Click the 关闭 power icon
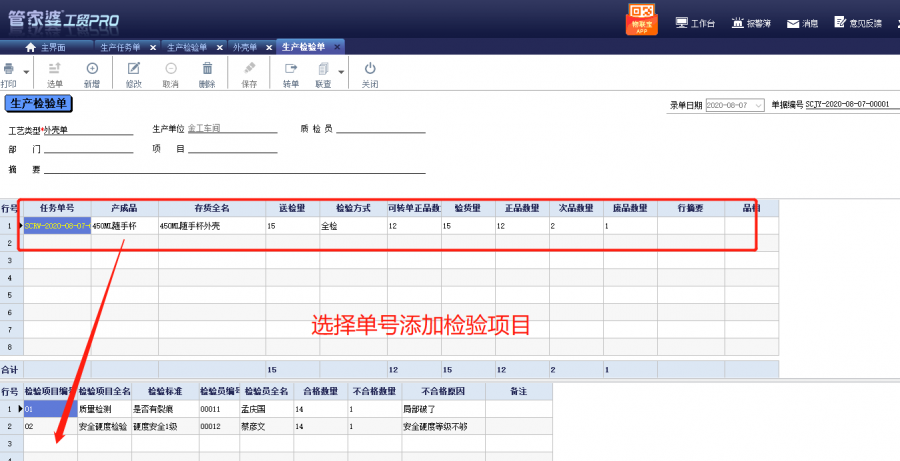900x461 pixels. point(370,69)
